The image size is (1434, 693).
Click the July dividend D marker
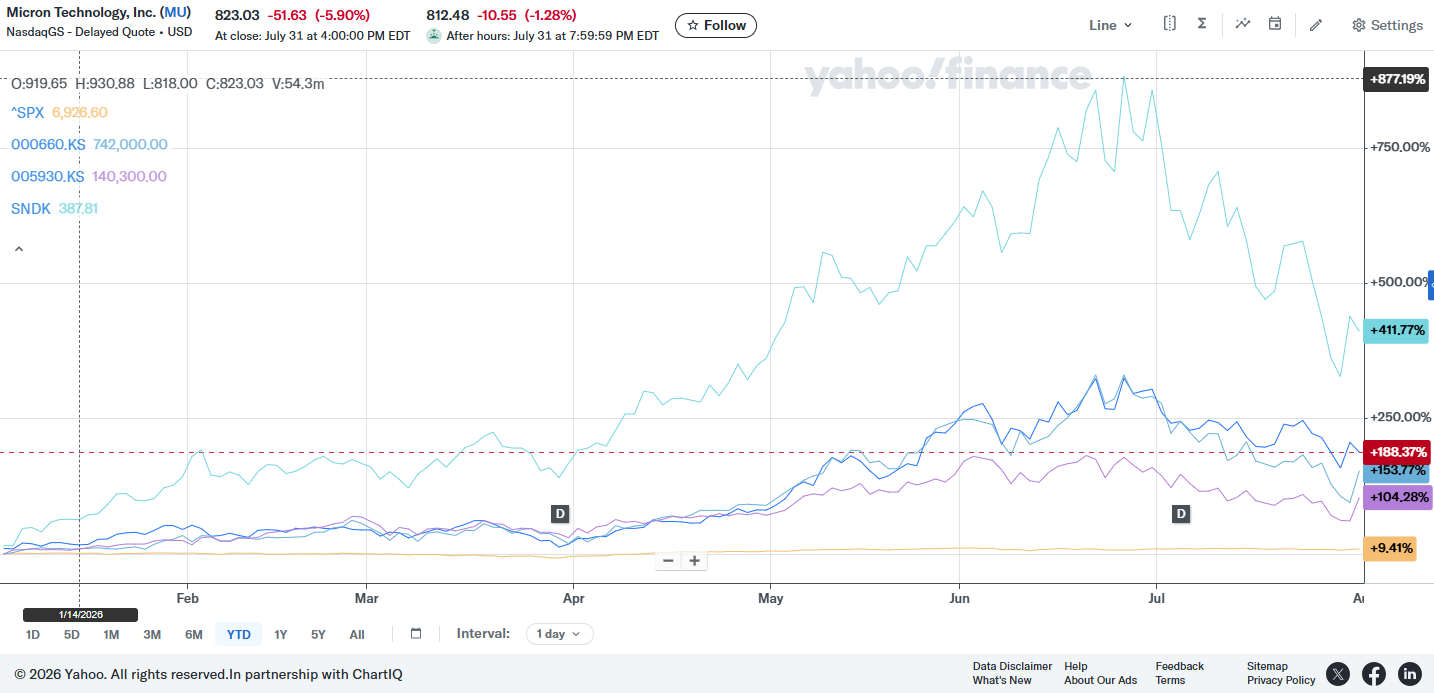coord(1181,514)
